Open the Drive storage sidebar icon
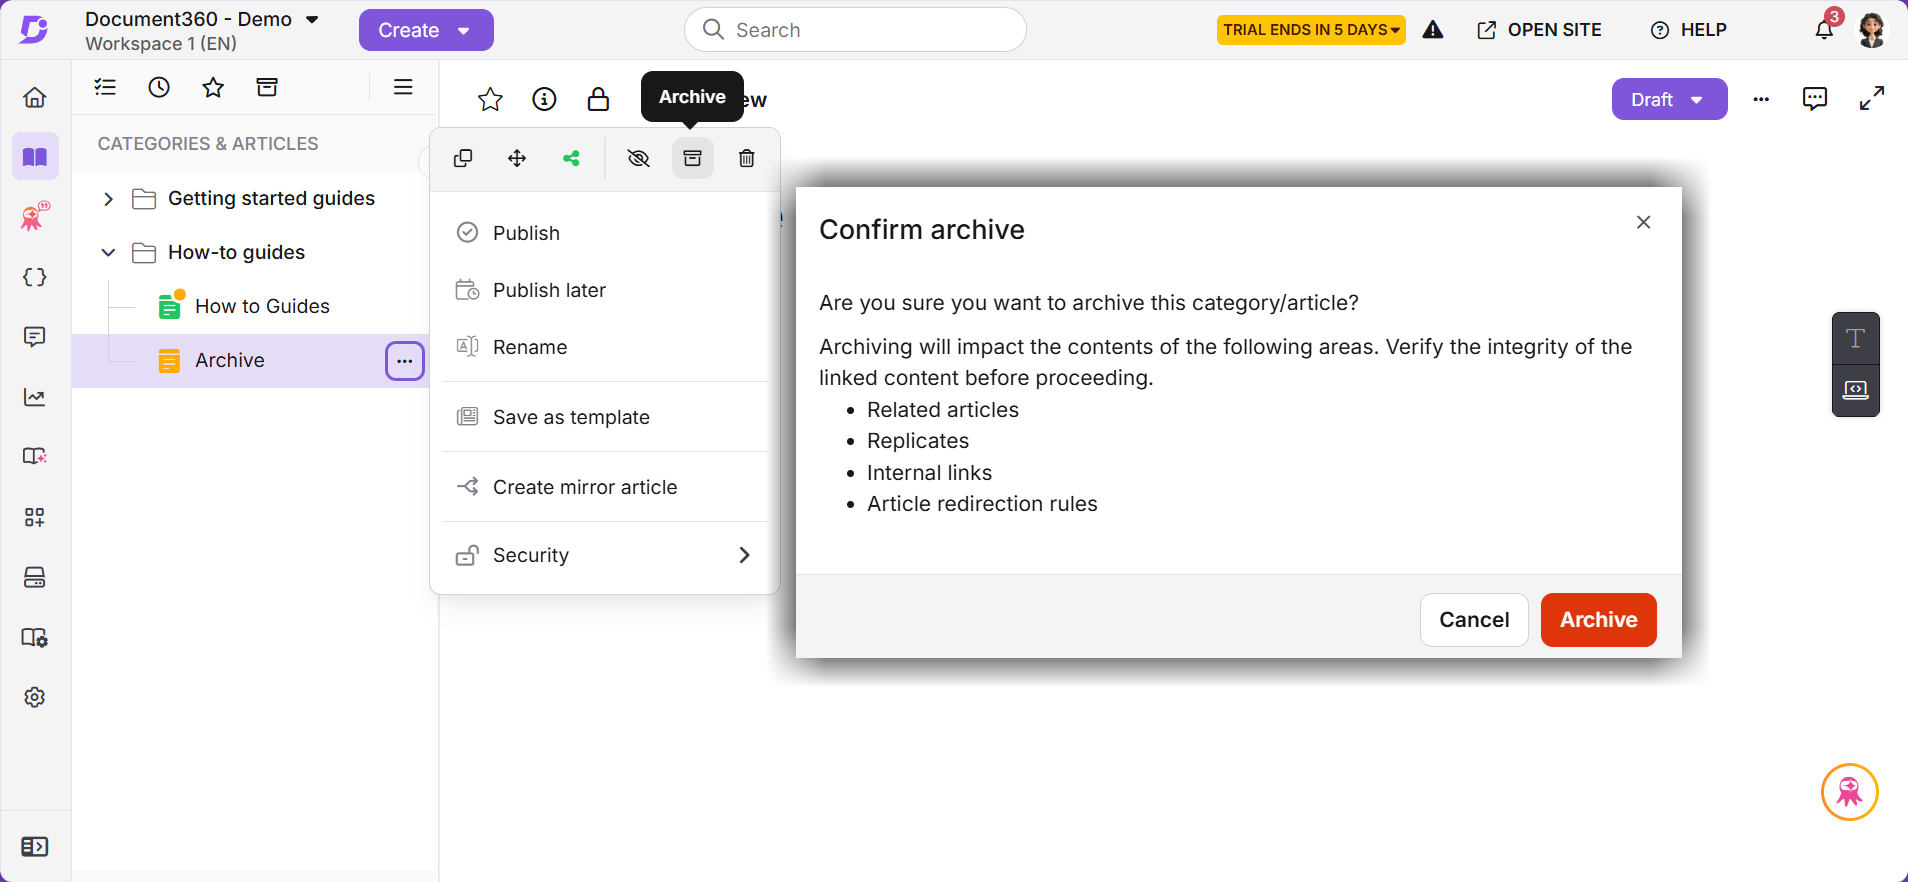 [35, 577]
